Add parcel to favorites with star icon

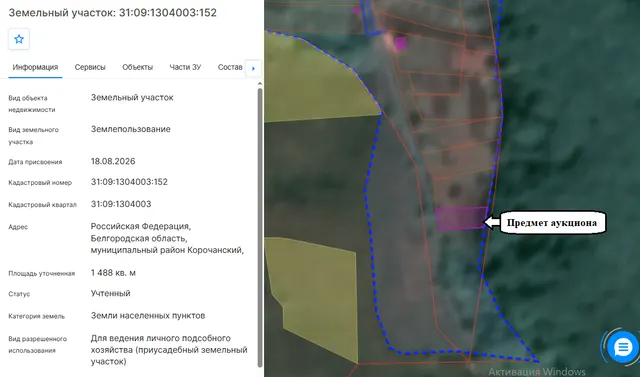coord(19,39)
